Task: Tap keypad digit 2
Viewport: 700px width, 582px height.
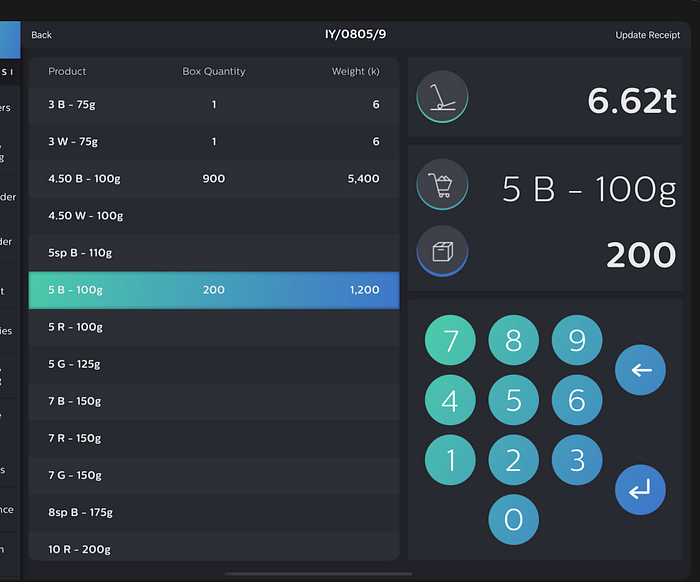Action: [x=513, y=460]
